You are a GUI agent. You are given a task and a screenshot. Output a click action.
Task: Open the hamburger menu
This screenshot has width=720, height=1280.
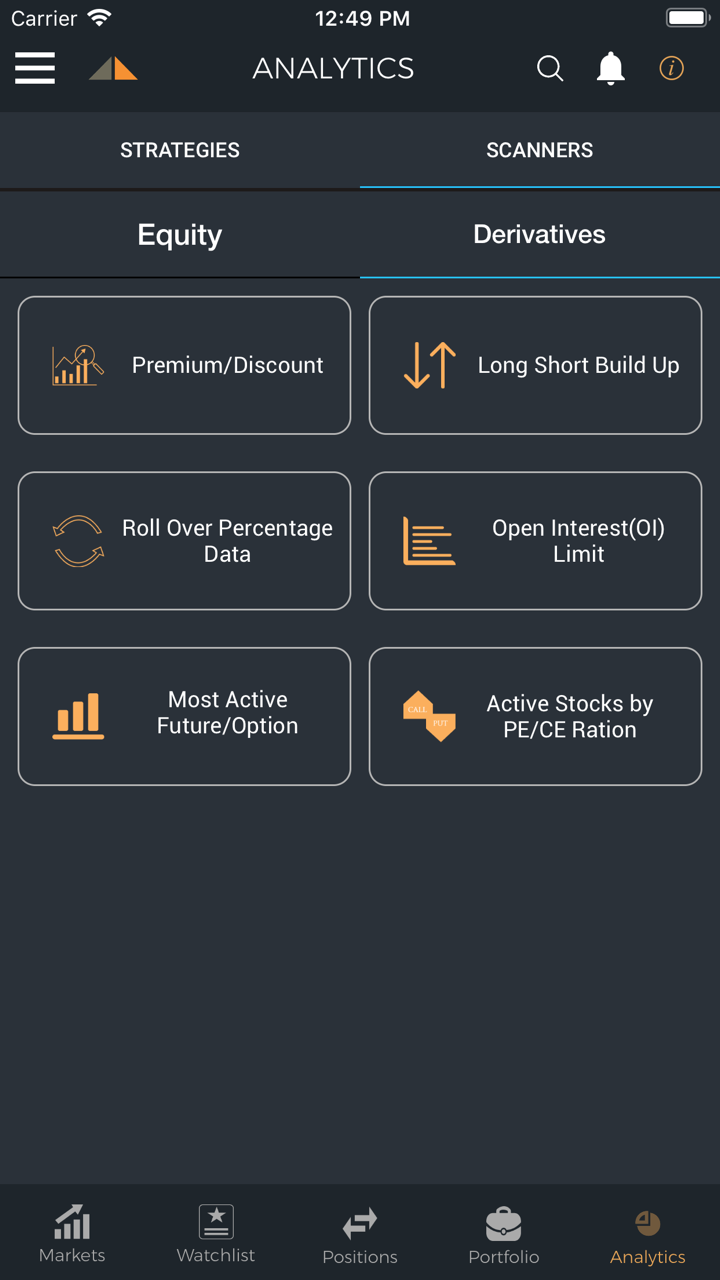coord(35,68)
